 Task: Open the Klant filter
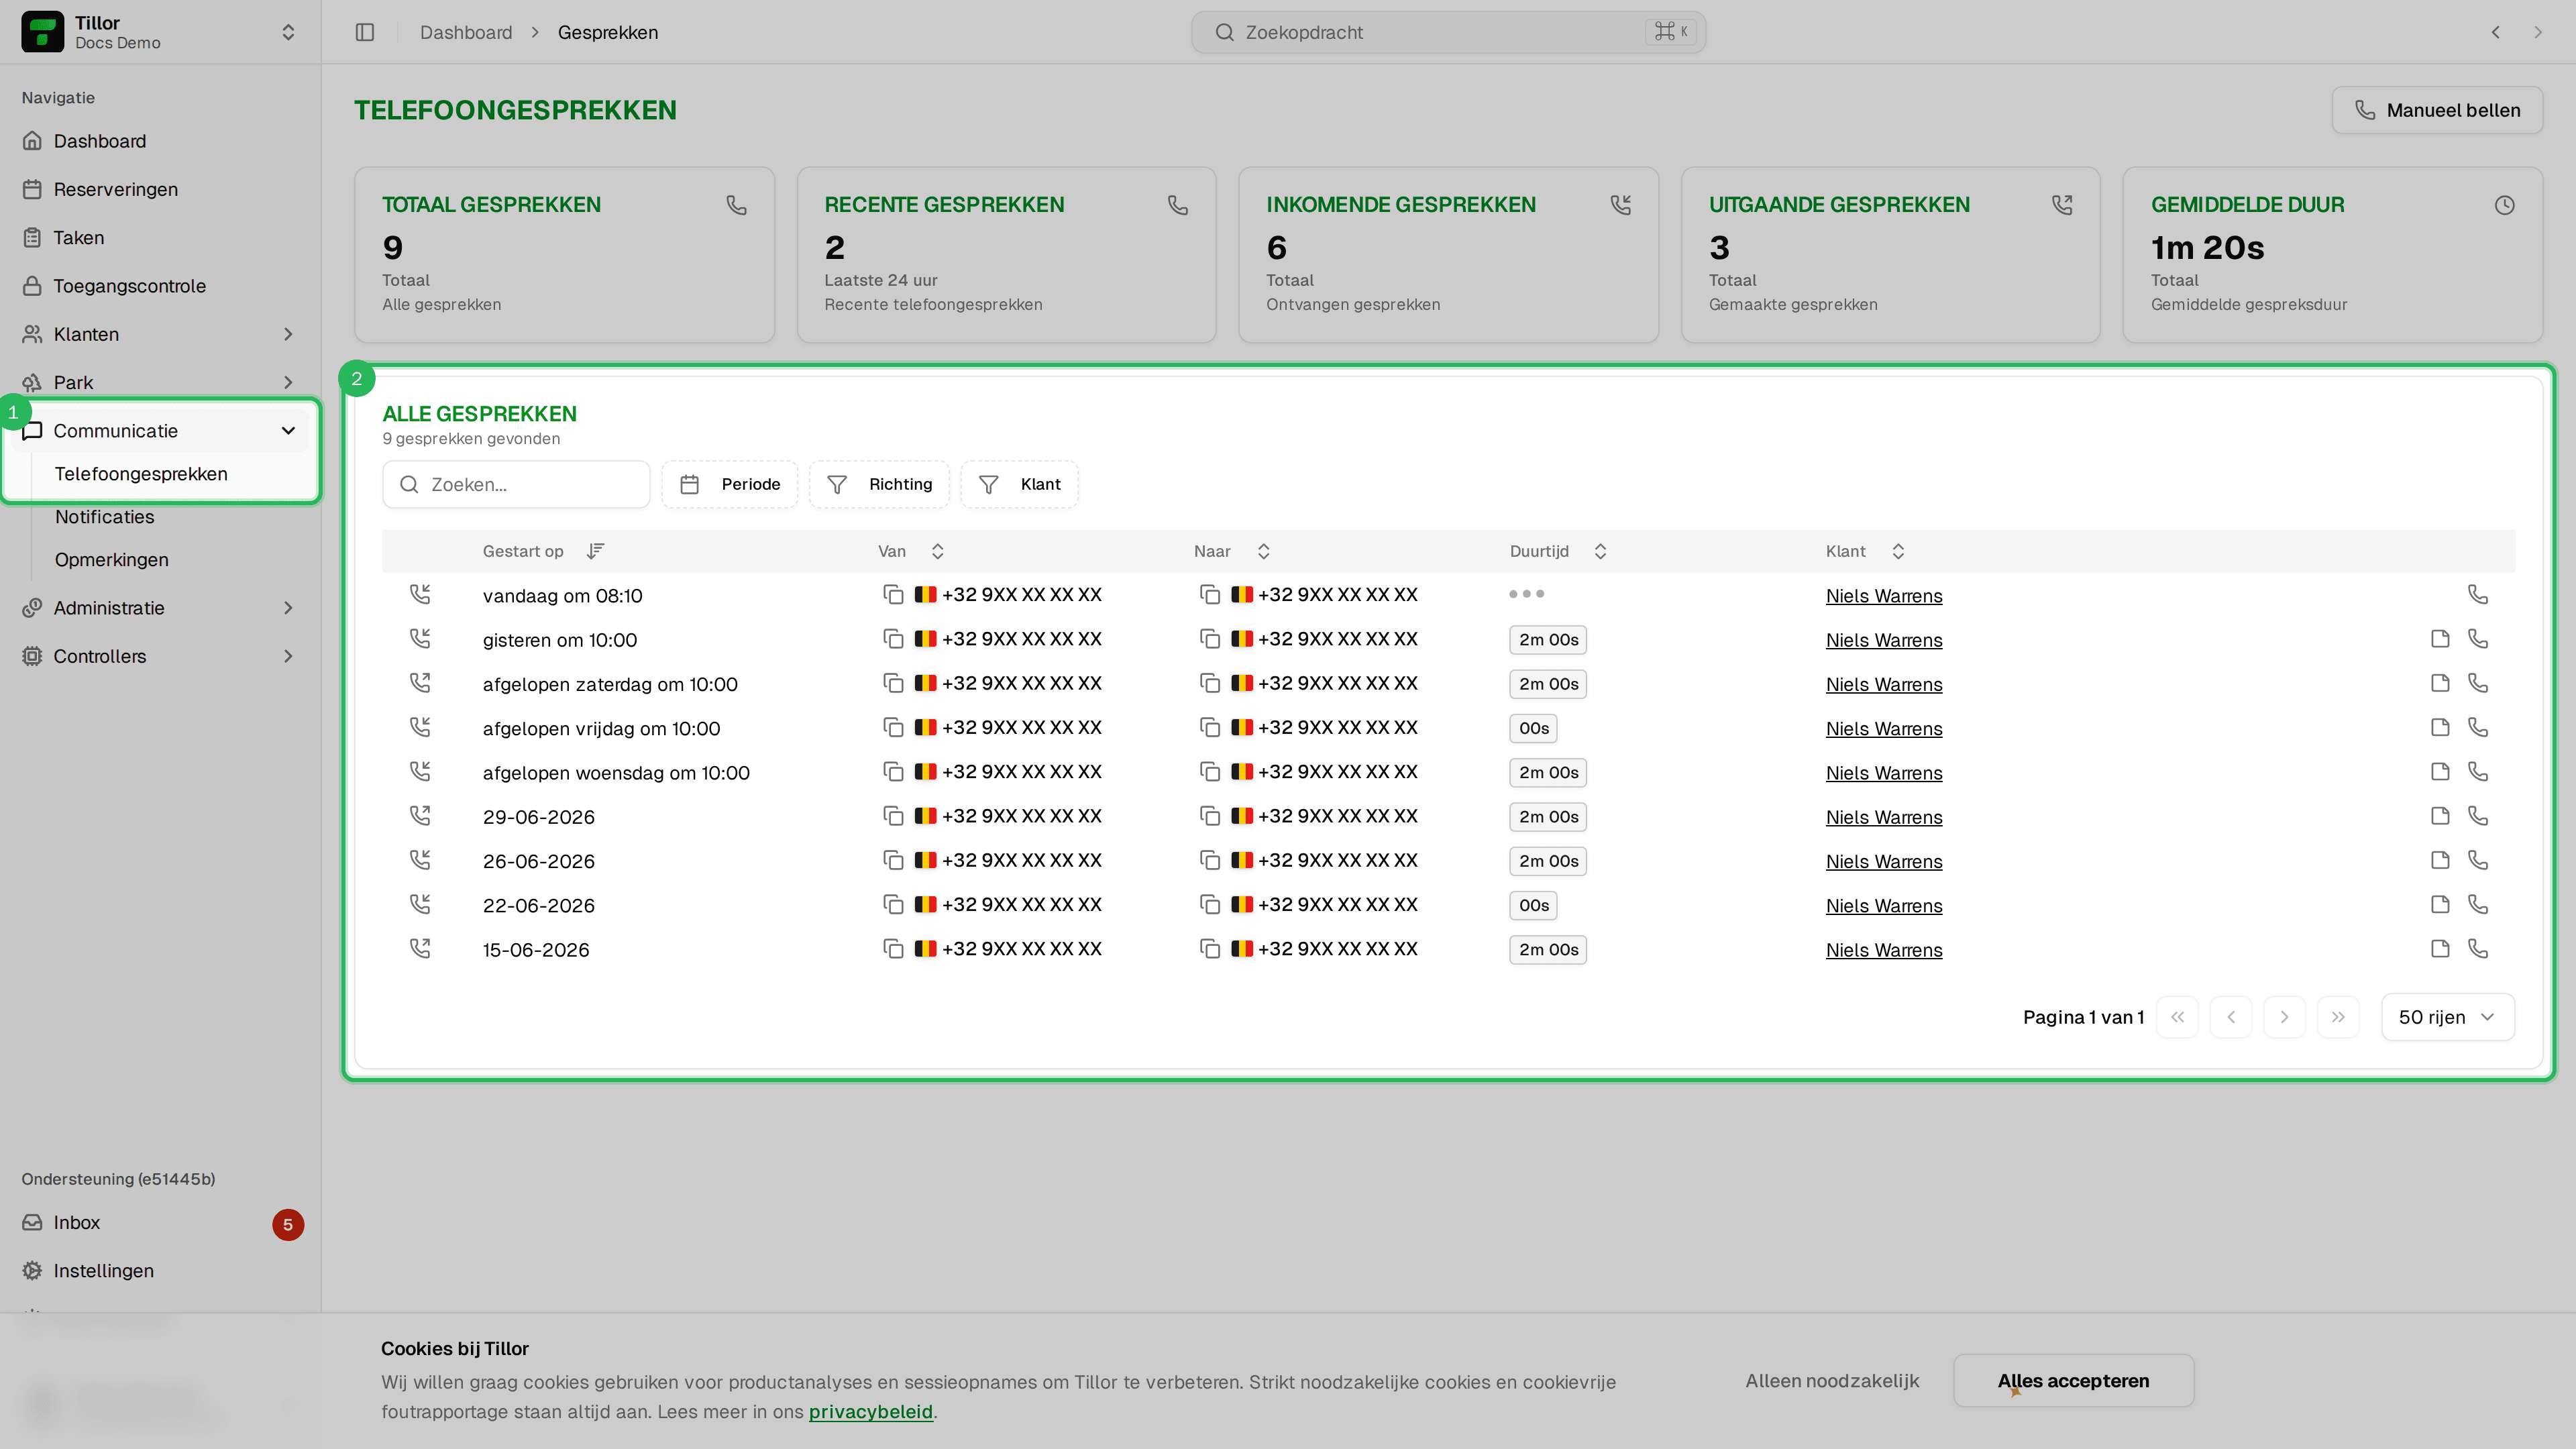1020,484
